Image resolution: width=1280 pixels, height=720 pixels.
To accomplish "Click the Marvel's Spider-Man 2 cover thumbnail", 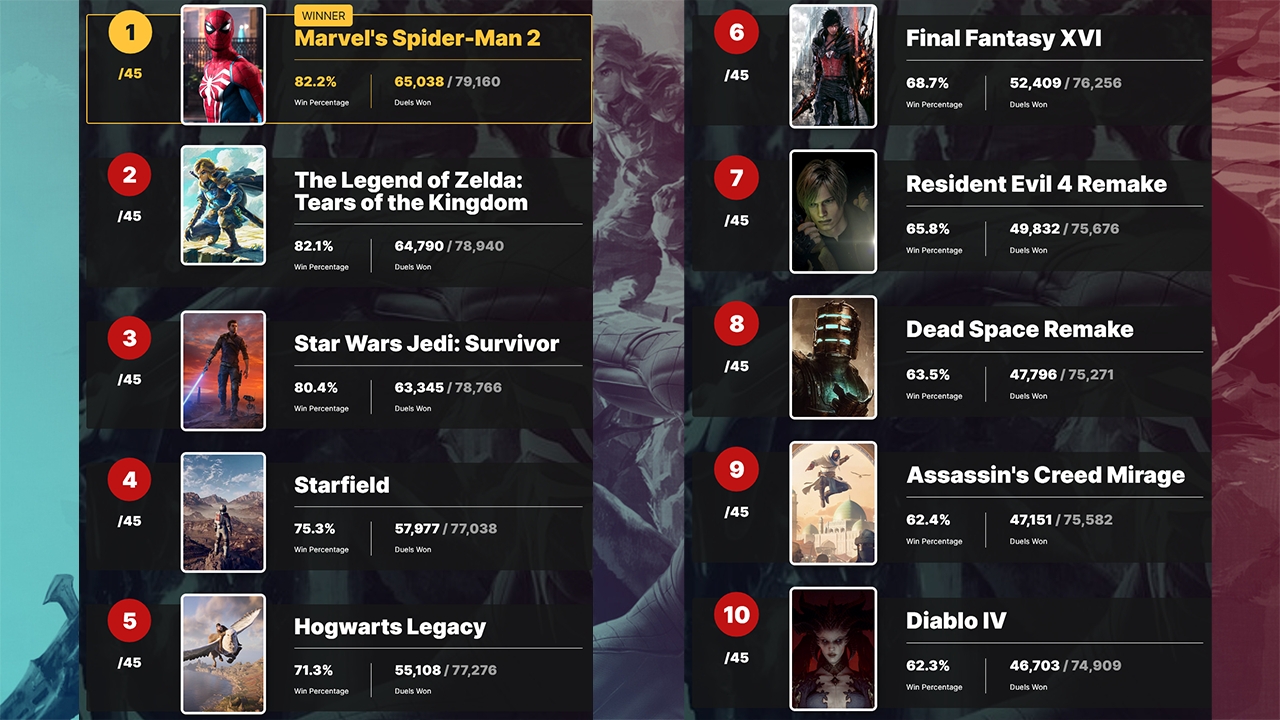I will point(223,65).
